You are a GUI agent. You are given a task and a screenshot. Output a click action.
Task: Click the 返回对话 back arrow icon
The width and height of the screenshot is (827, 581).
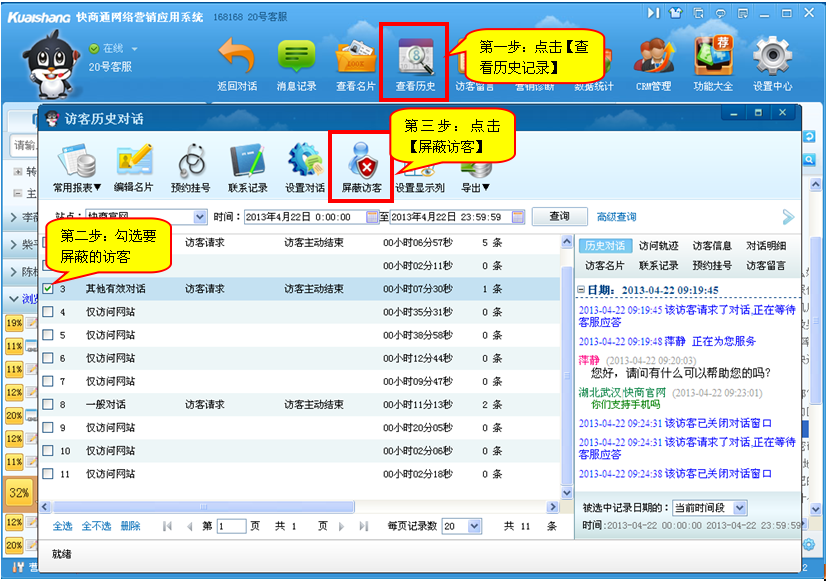coord(237,56)
